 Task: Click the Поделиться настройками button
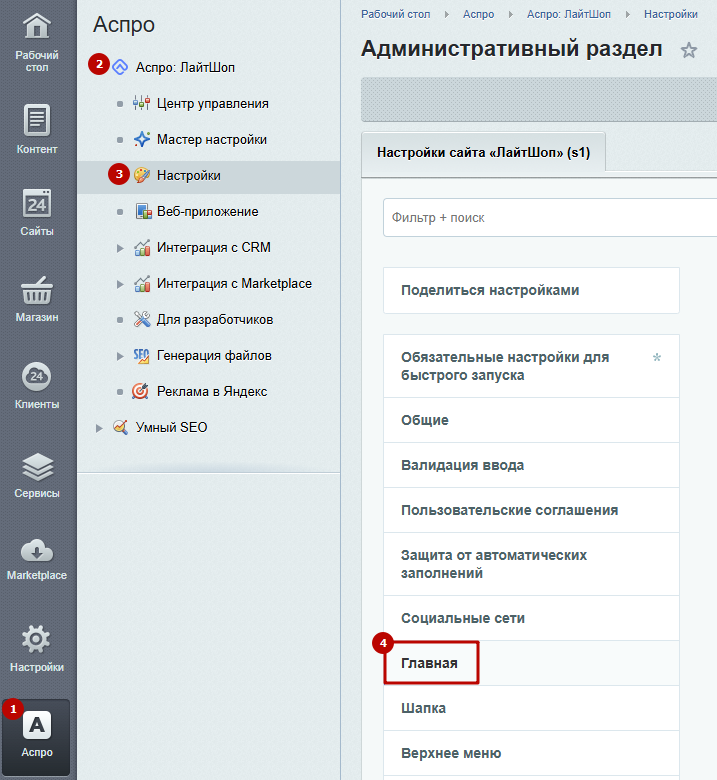point(490,291)
